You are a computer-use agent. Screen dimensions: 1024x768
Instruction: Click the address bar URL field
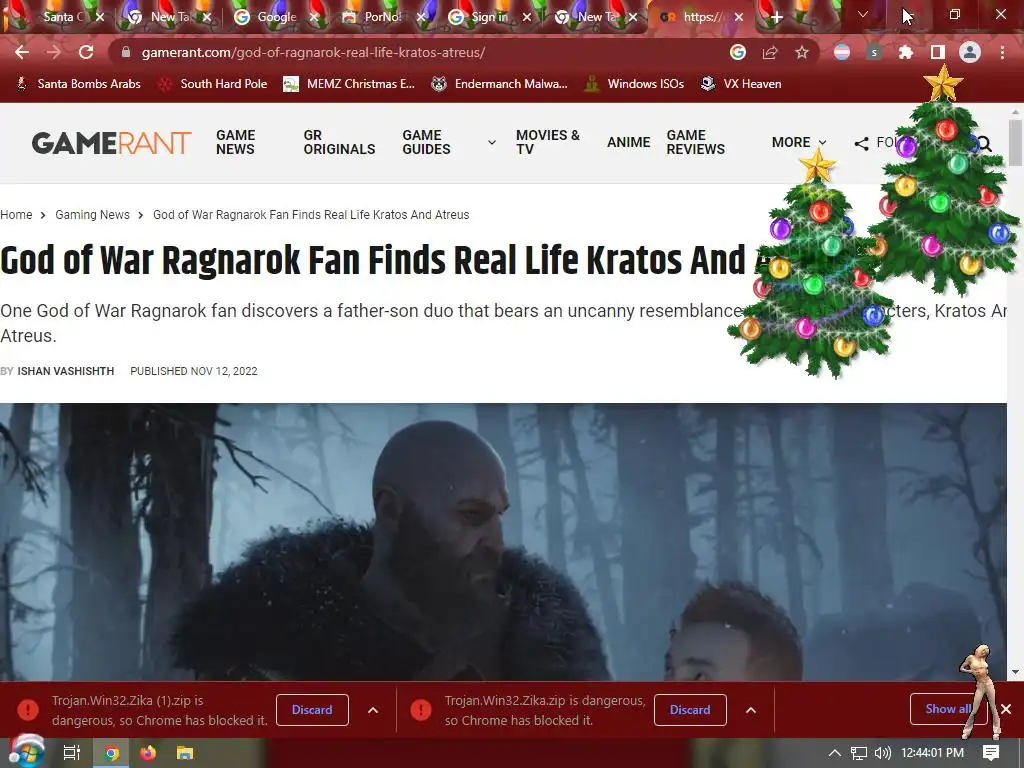pos(418,52)
